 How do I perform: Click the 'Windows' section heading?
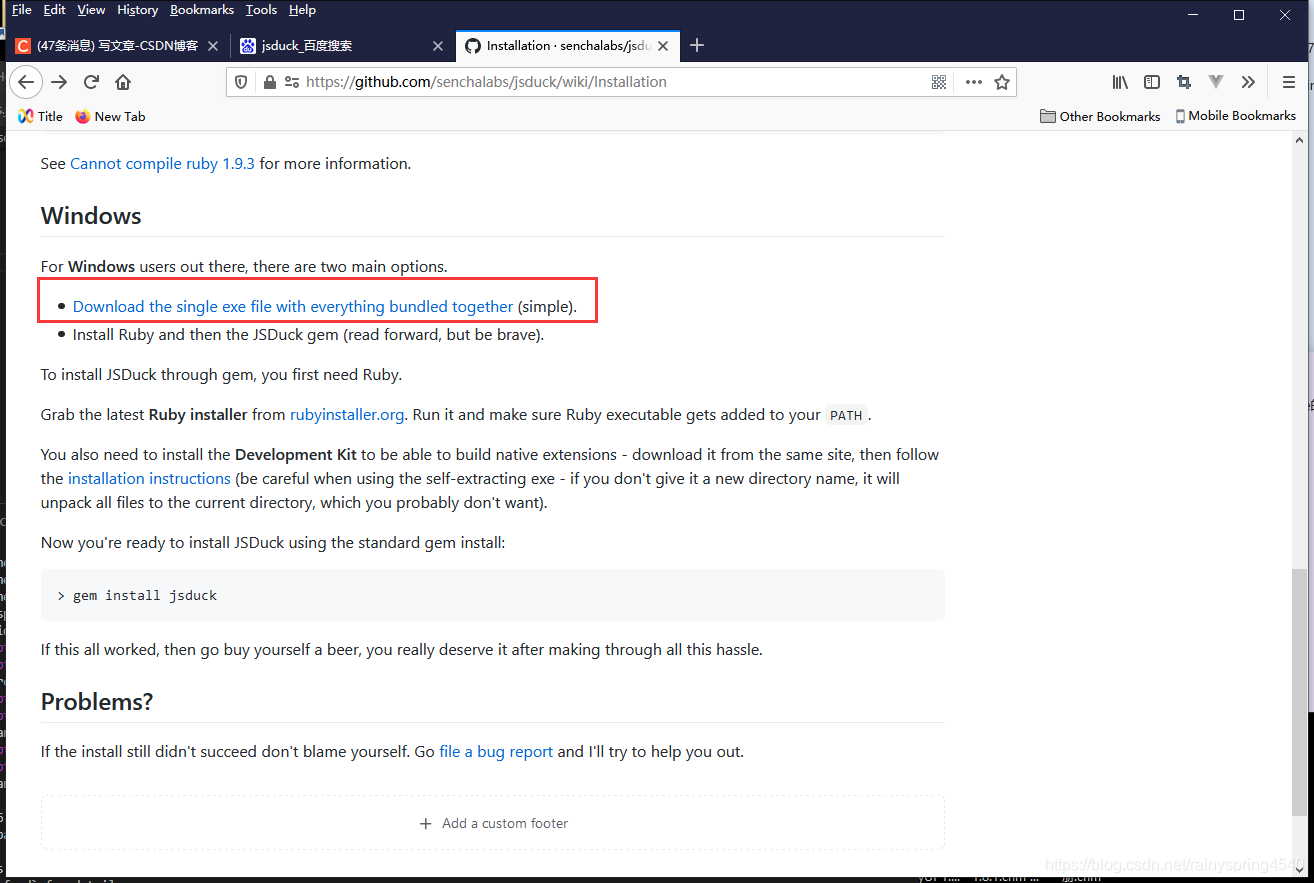click(x=91, y=216)
